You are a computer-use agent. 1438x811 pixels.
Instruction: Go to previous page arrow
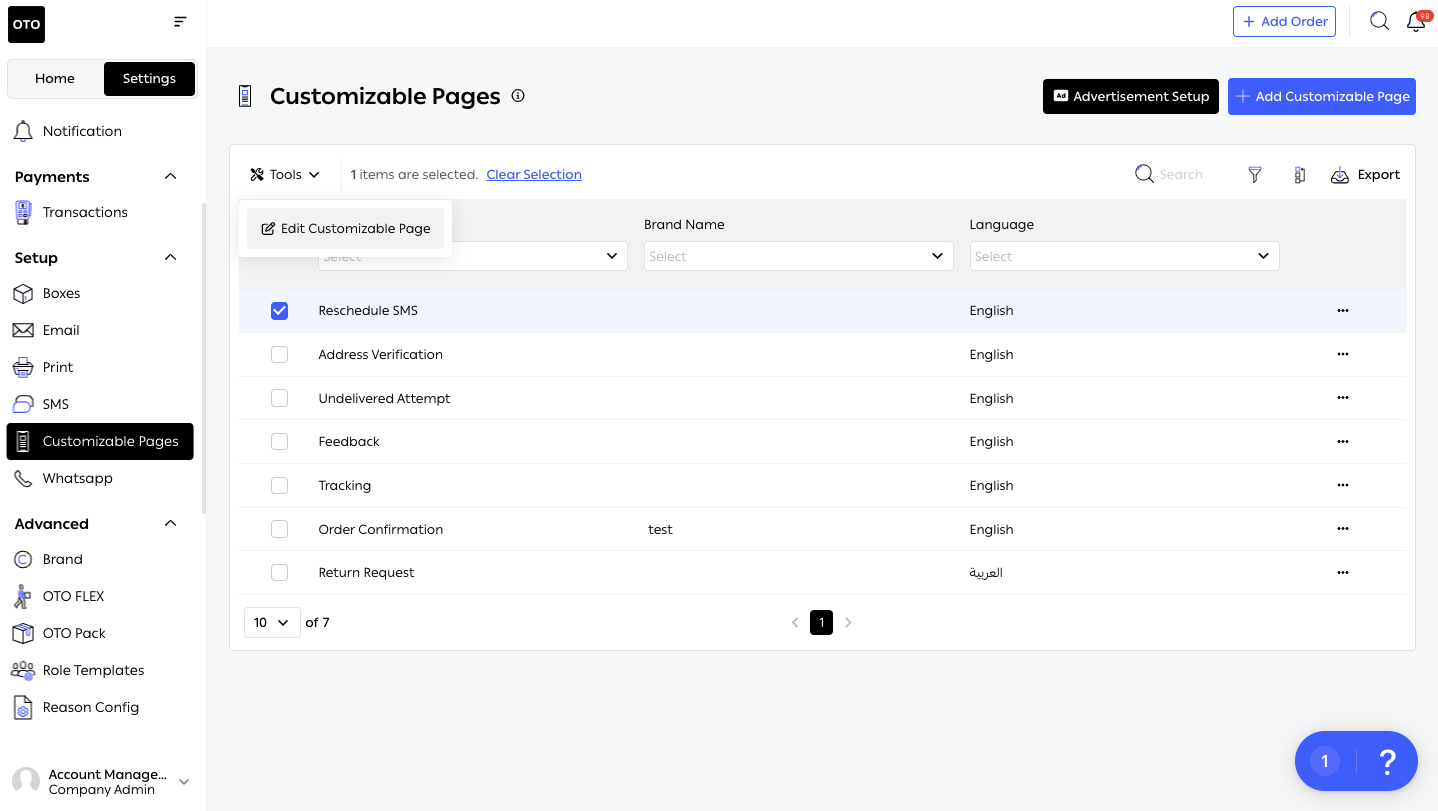click(x=795, y=622)
